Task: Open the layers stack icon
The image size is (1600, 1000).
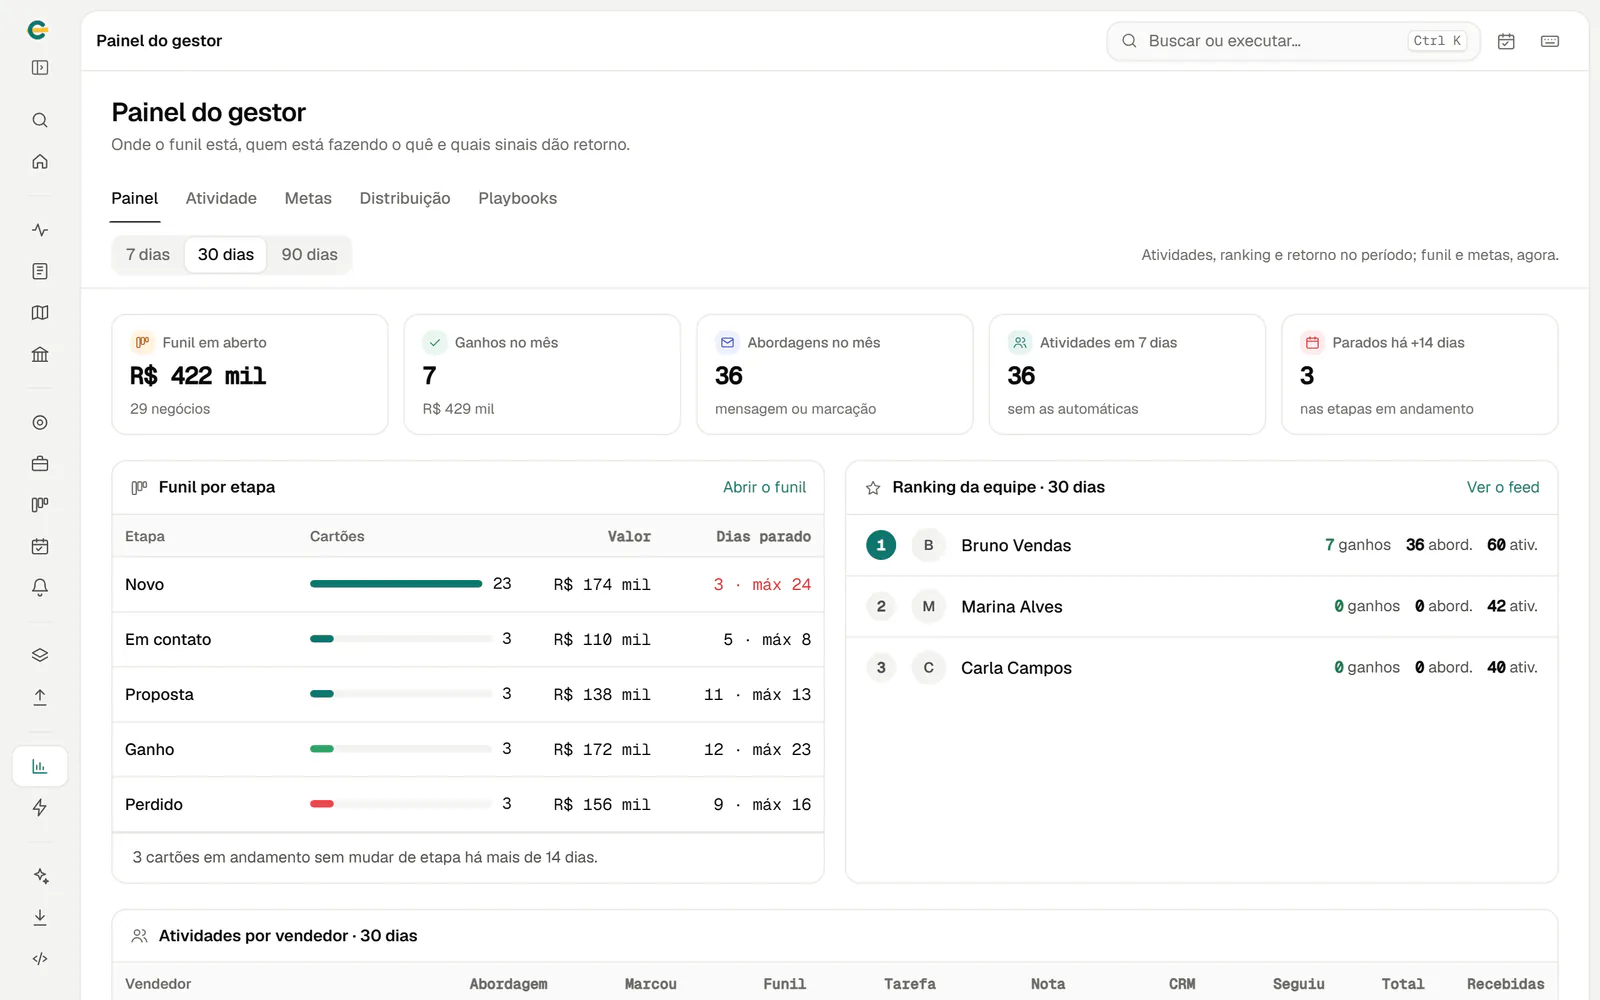Action: pyautogui.click(x=40, y=656)
